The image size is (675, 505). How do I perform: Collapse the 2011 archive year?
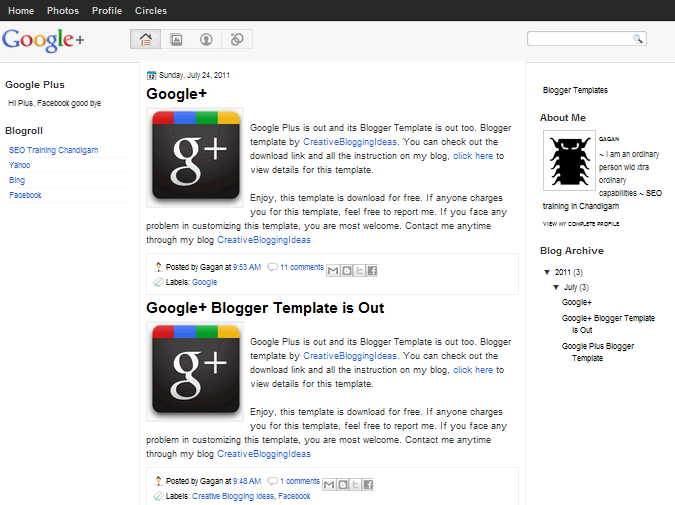tap(547, 272)
